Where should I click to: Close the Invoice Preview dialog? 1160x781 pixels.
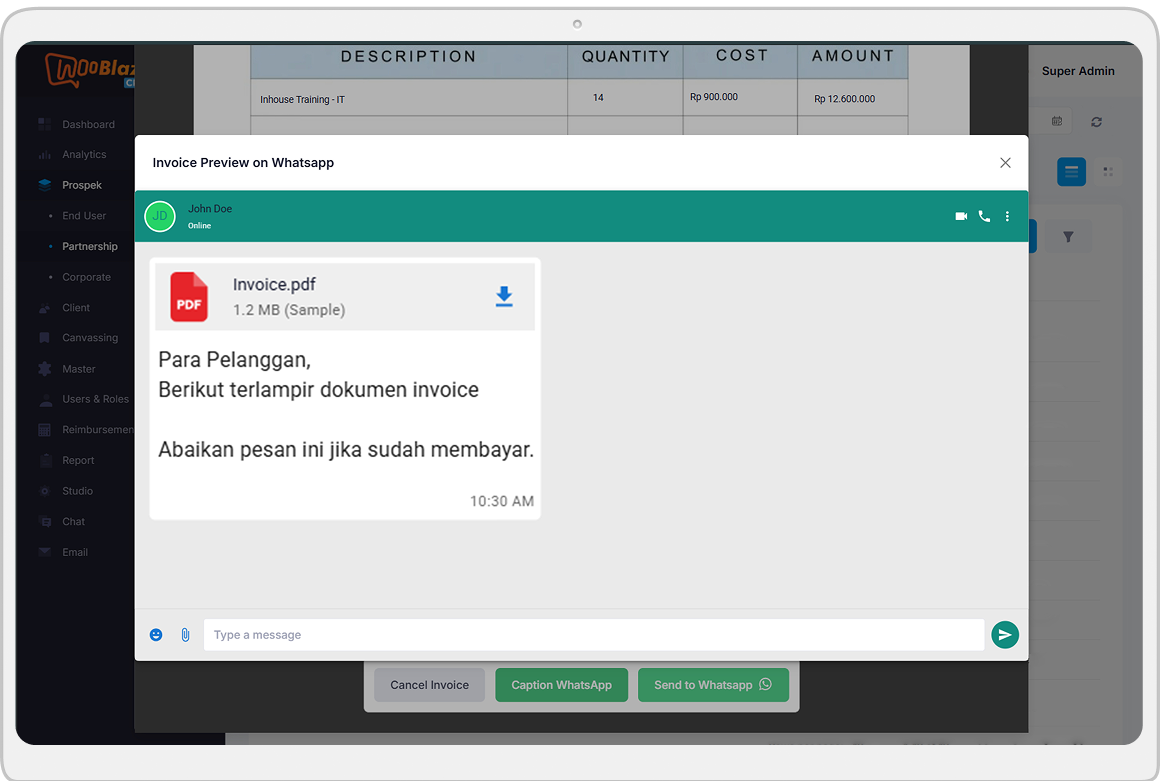(x=1005, y=163)
